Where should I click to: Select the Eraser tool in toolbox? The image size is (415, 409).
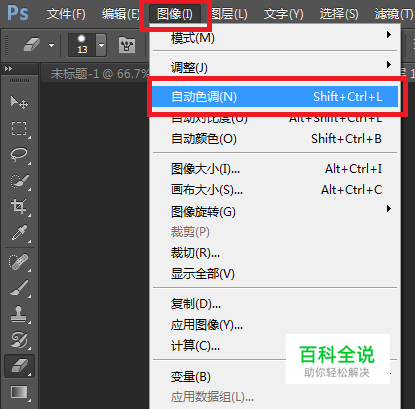tap(19, 366)
